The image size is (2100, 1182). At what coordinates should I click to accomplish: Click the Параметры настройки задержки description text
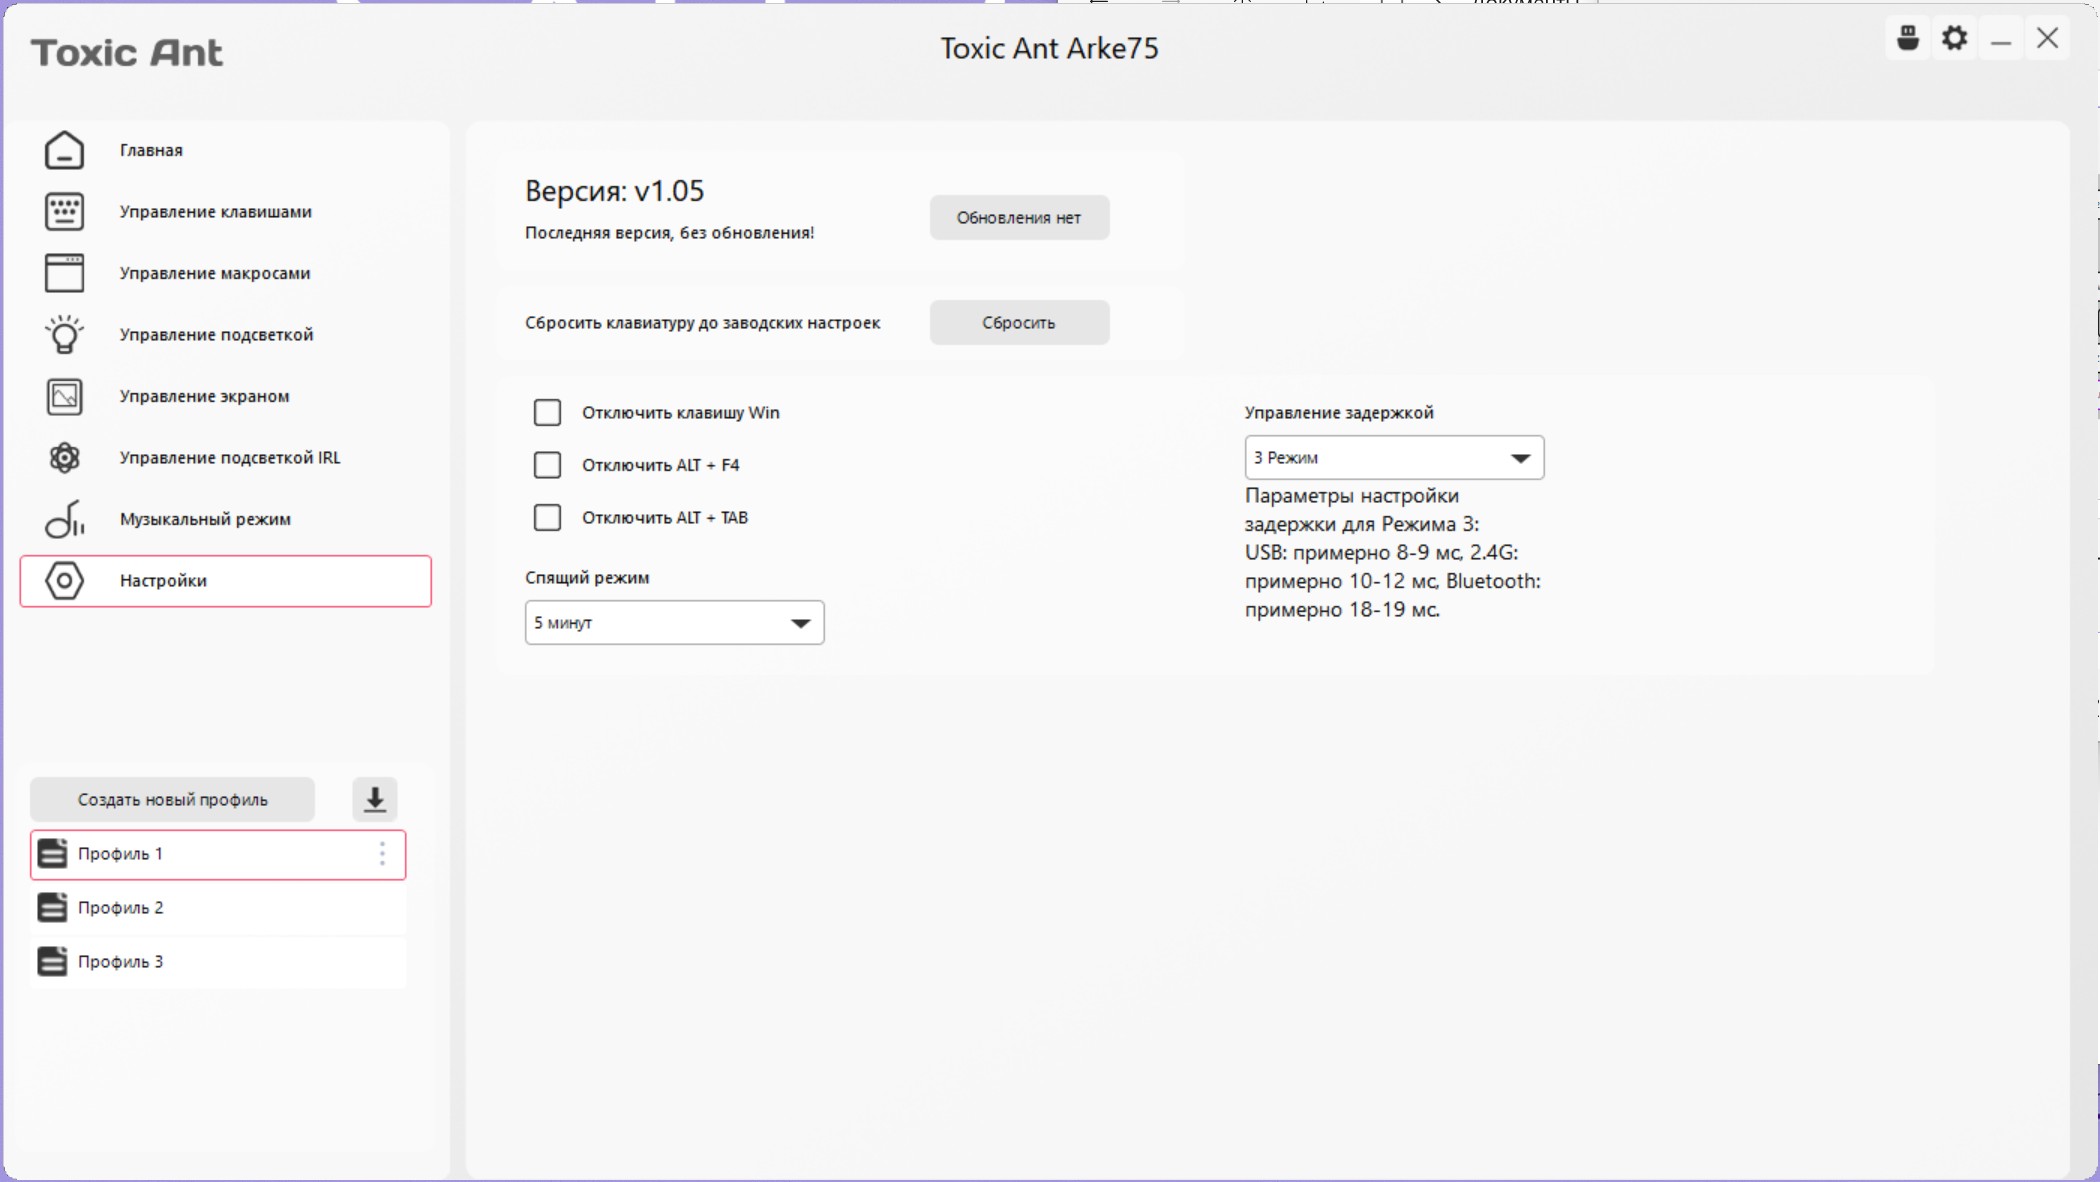[x=1392, y=553]
